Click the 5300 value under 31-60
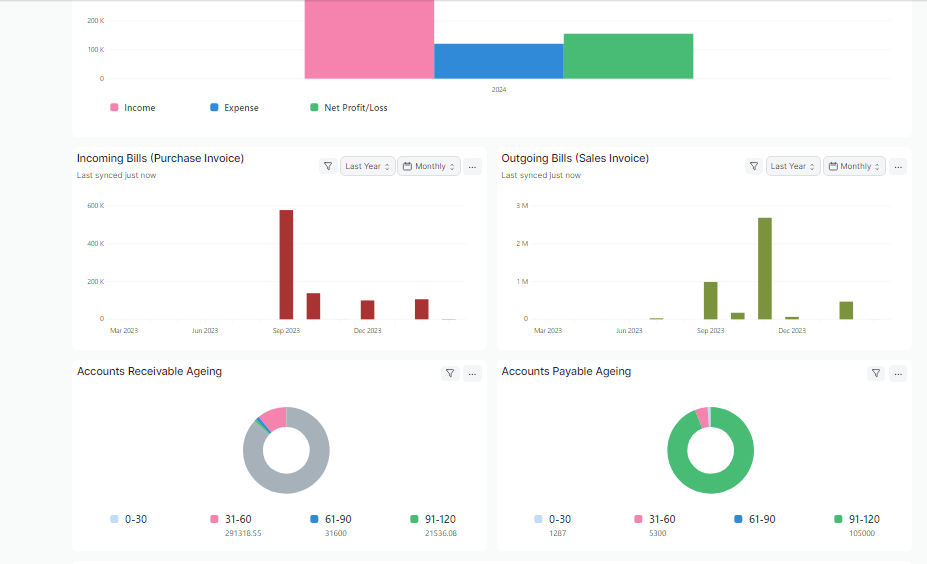927x564 pixels. [x=657, y=533]
